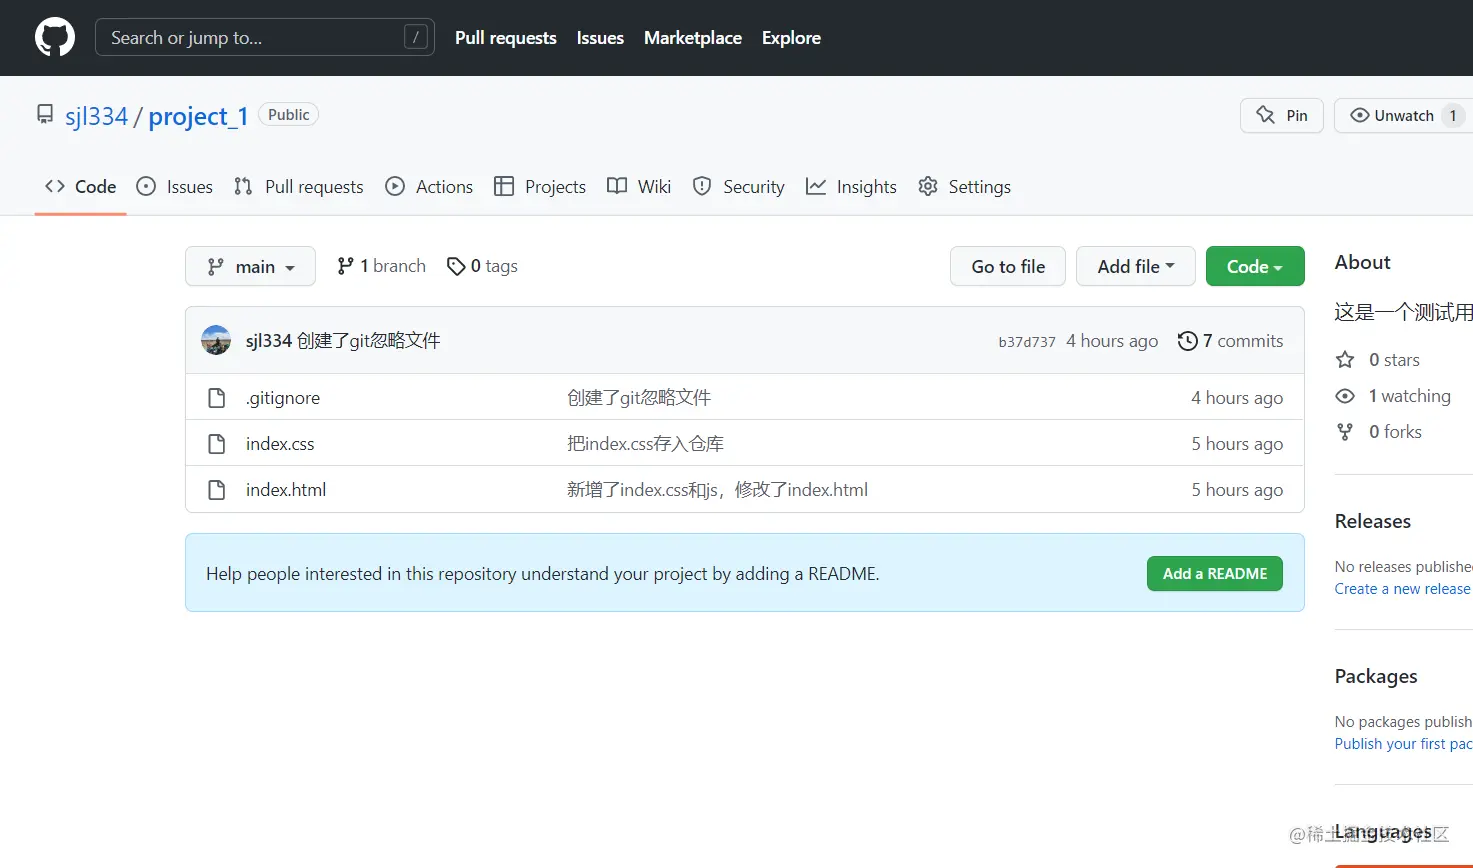1473x868 pixels.
Task: Click Publish your first package link
Action: [1404, 744]
